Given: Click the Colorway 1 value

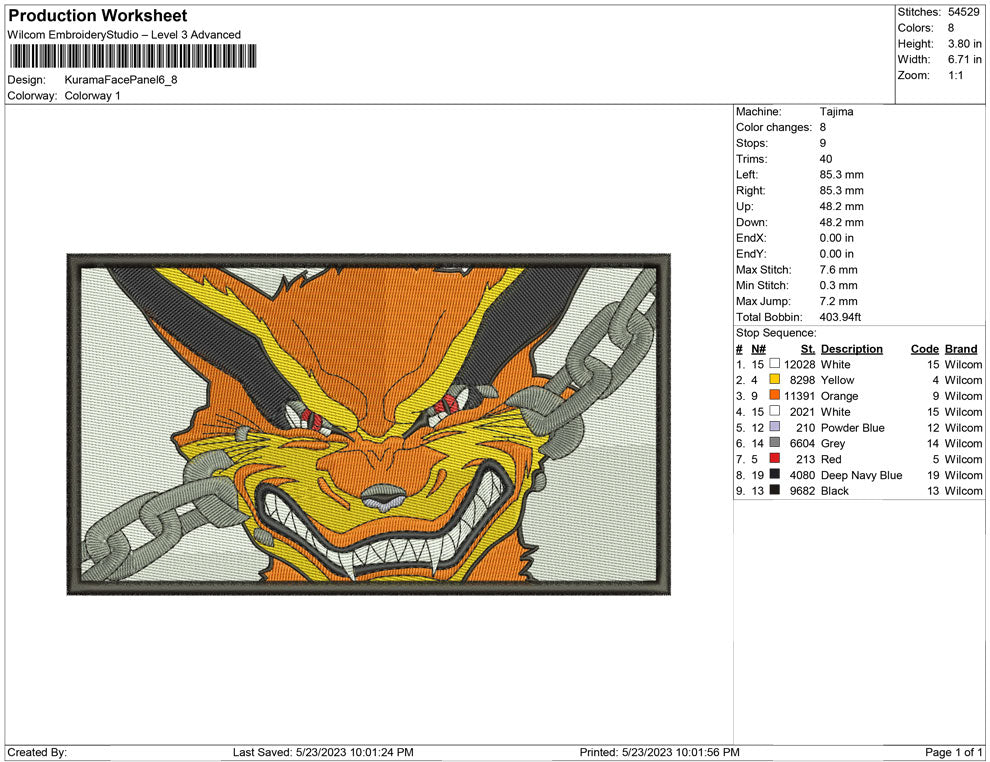Looking at the screenshot, I should click(x=92, y=95).
